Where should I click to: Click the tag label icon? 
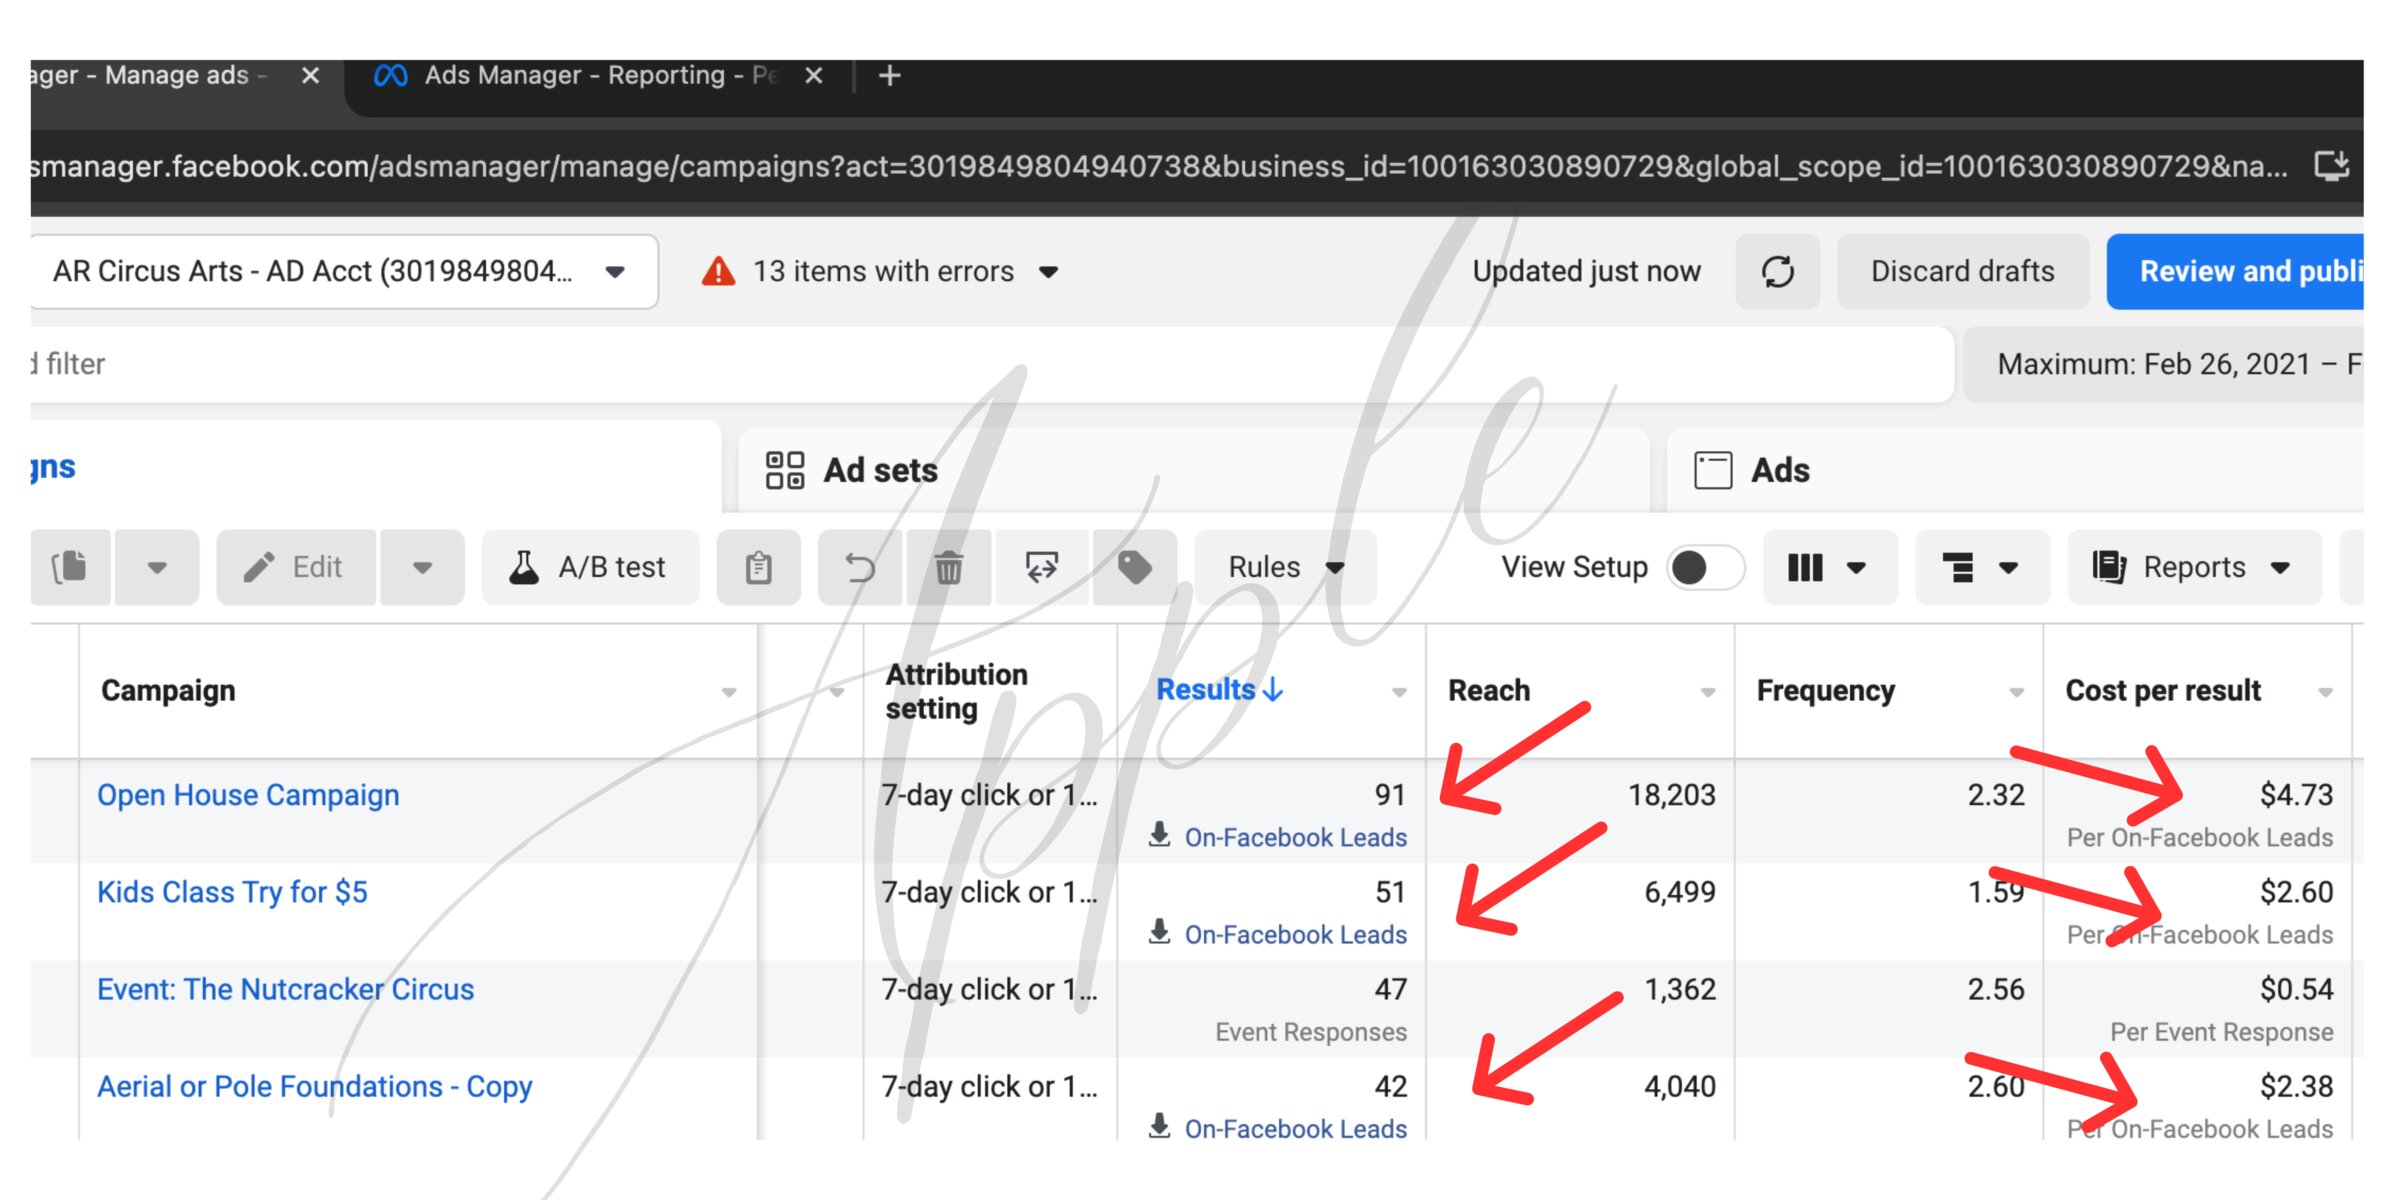1134,567
